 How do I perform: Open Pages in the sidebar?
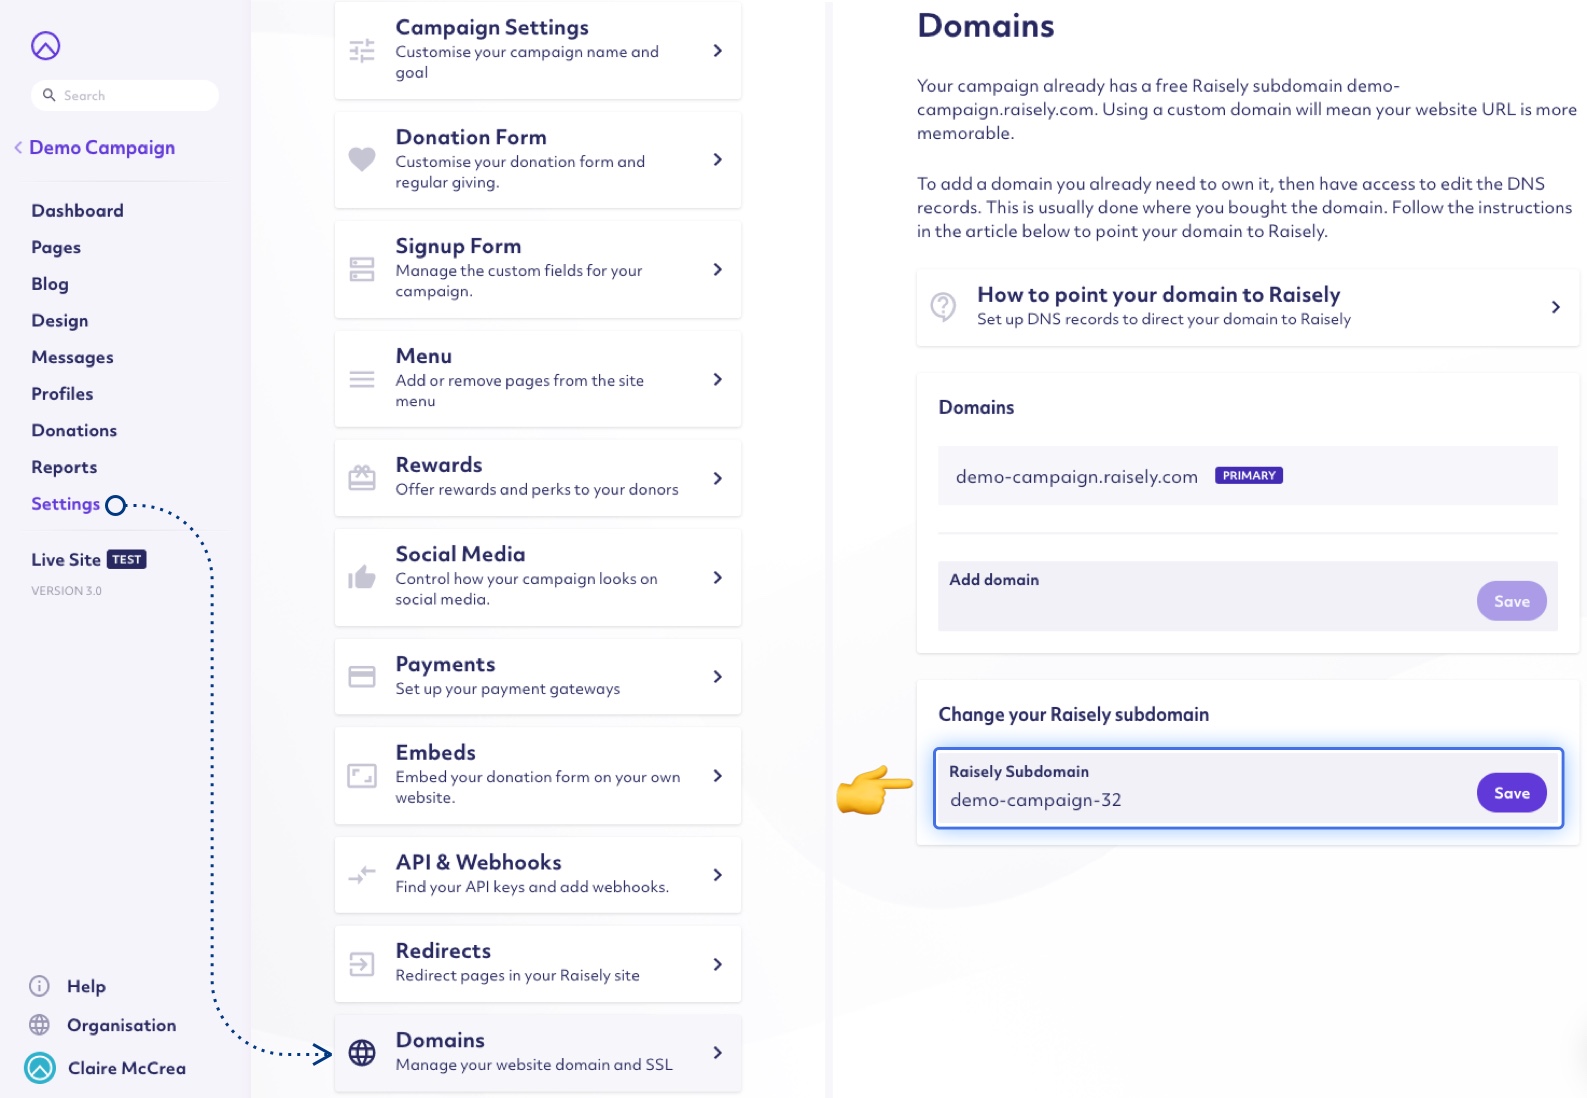coord(56,248)
